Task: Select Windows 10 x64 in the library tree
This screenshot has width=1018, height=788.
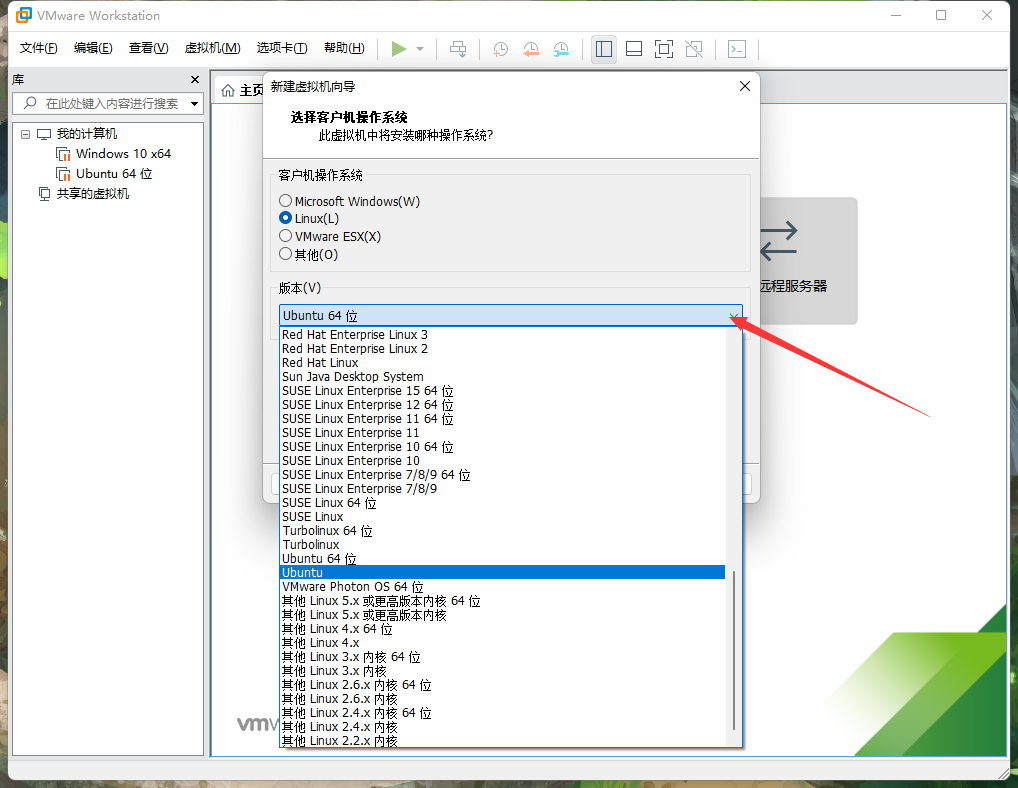Action: pos(123,154)
